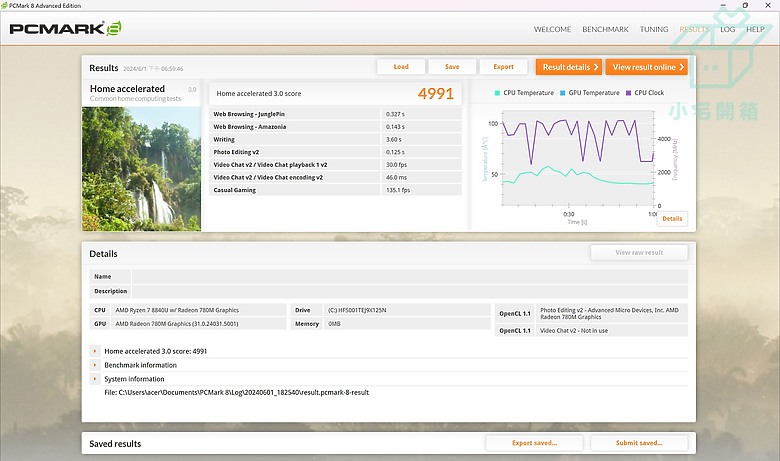This screenshot has height=461, width=780.
Task: Click the Load button
Action: point(401,67)
